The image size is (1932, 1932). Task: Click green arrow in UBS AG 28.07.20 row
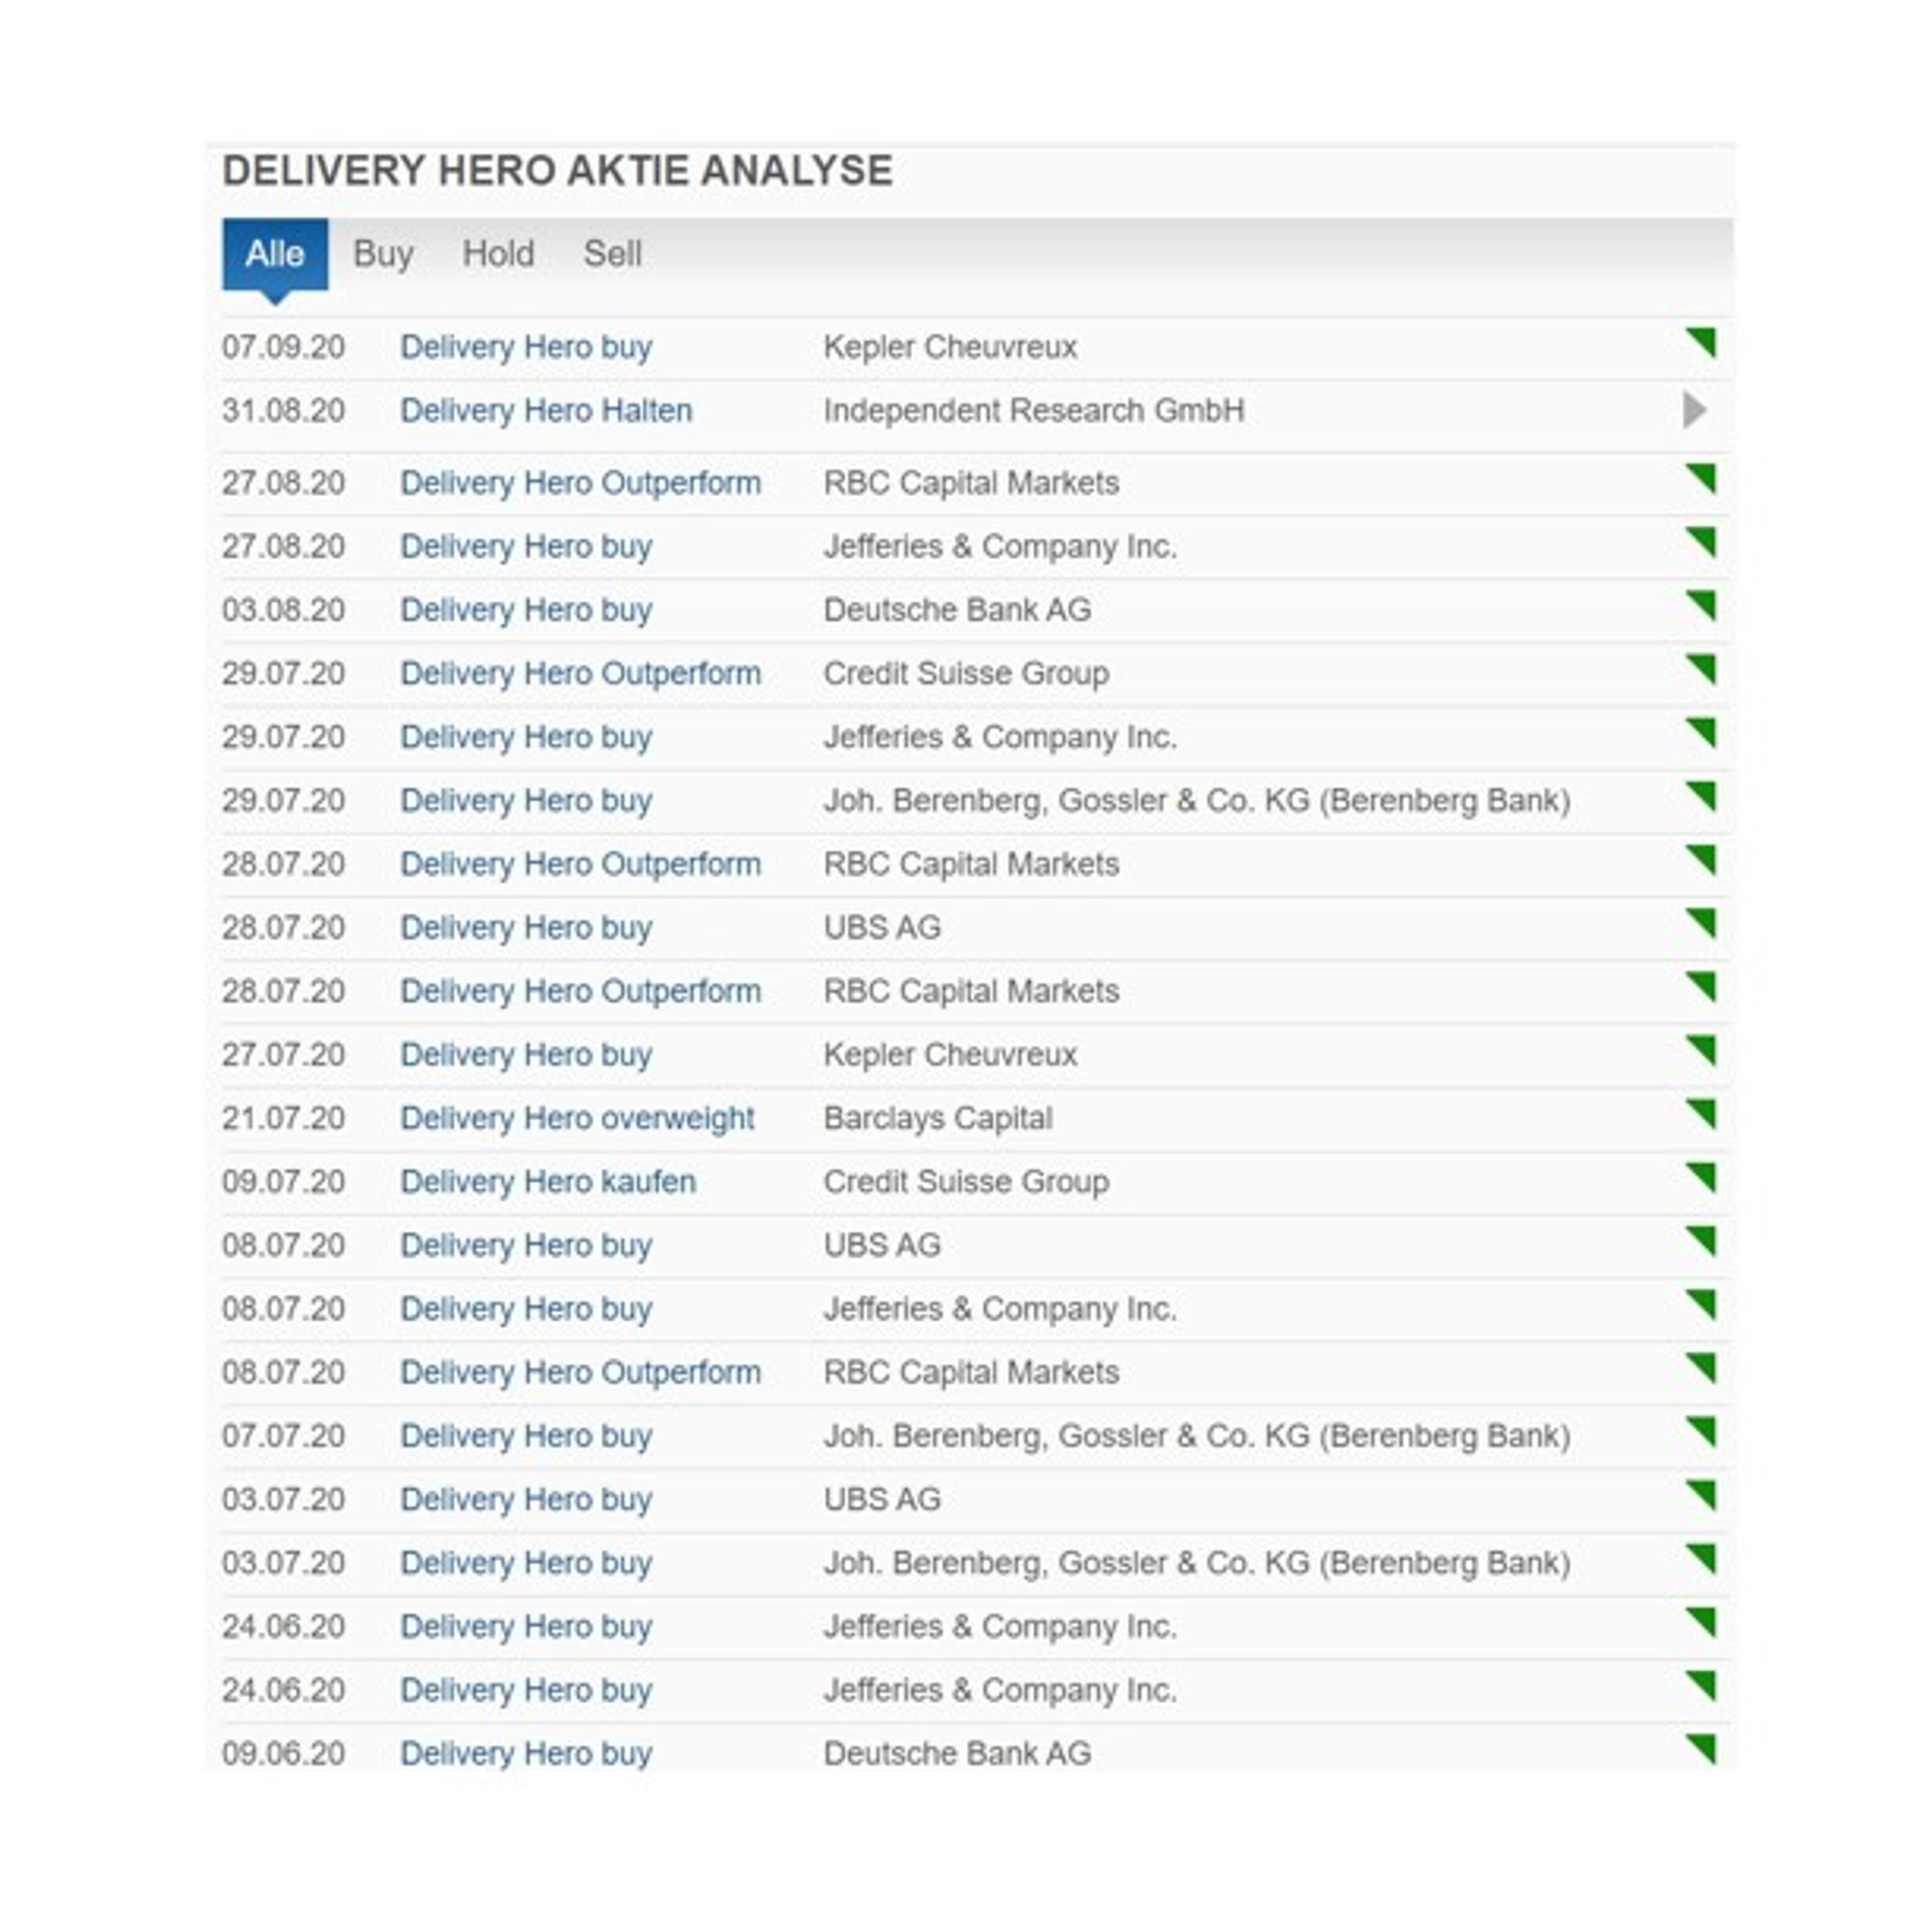[x=1700, y=923]
